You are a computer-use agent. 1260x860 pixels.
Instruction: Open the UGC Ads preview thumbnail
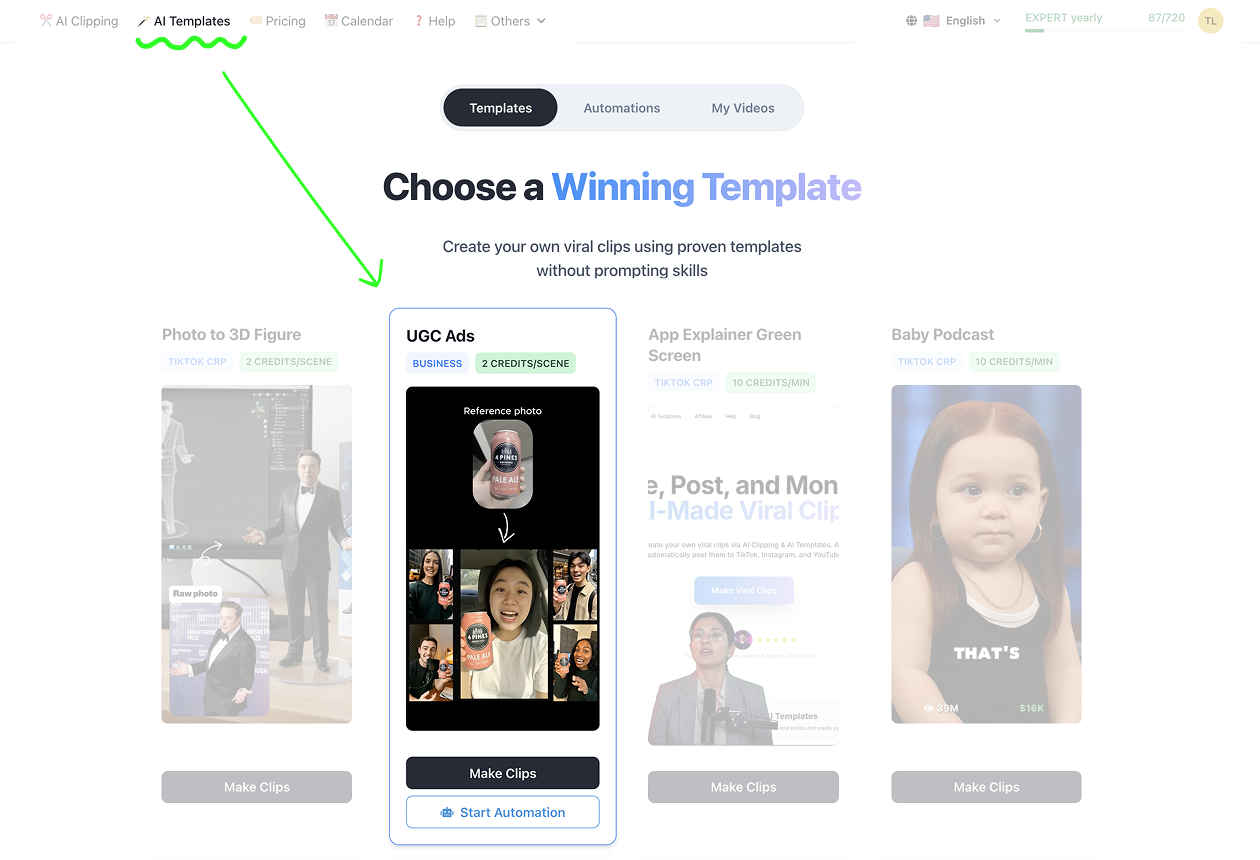[x=503, y=559]
